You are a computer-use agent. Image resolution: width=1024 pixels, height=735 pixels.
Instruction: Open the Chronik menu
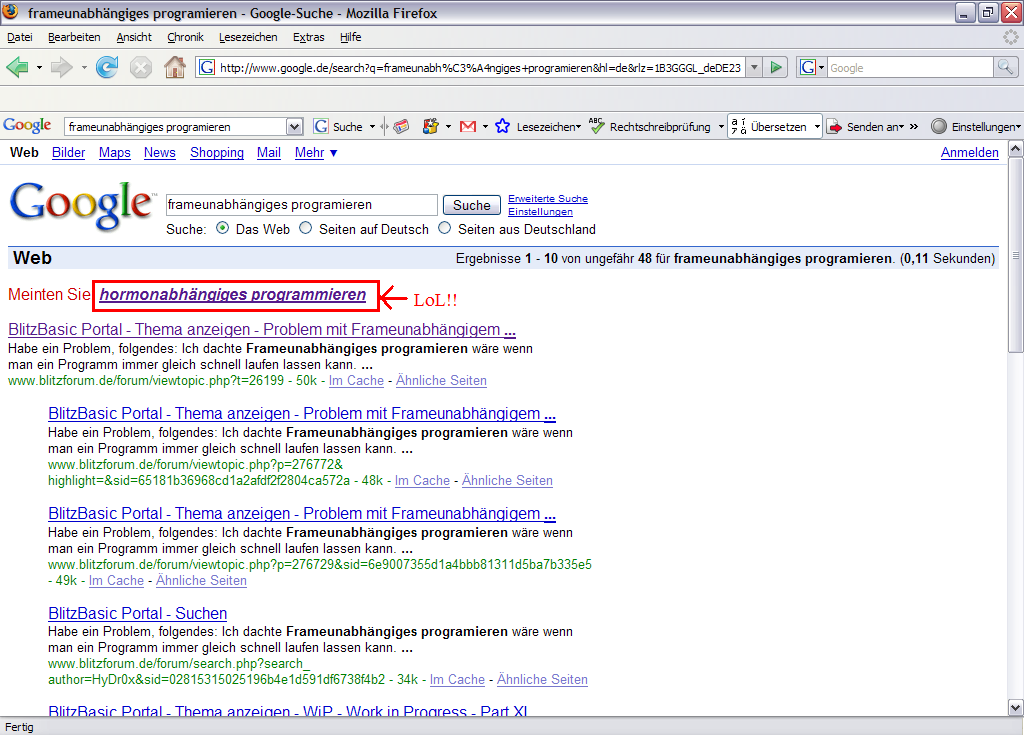(185, 37)
